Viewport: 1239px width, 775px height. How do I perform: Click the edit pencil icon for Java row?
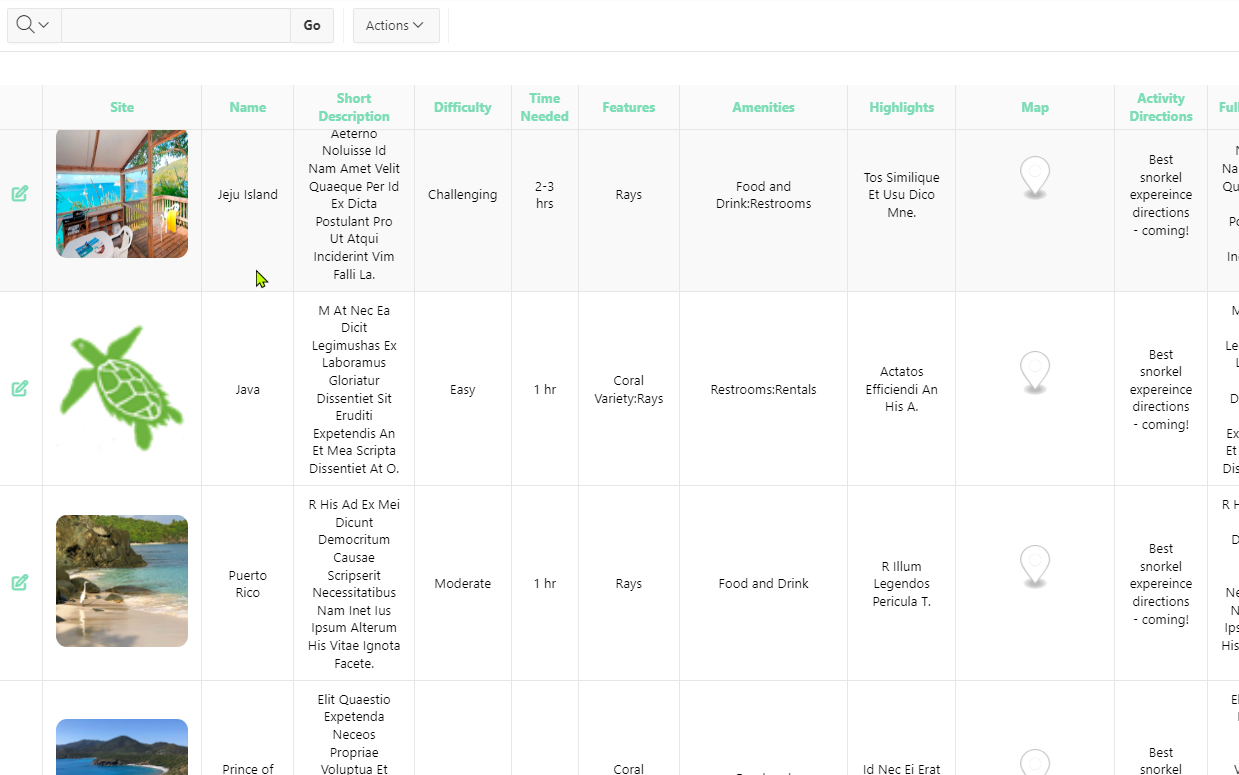coord(20,389)
